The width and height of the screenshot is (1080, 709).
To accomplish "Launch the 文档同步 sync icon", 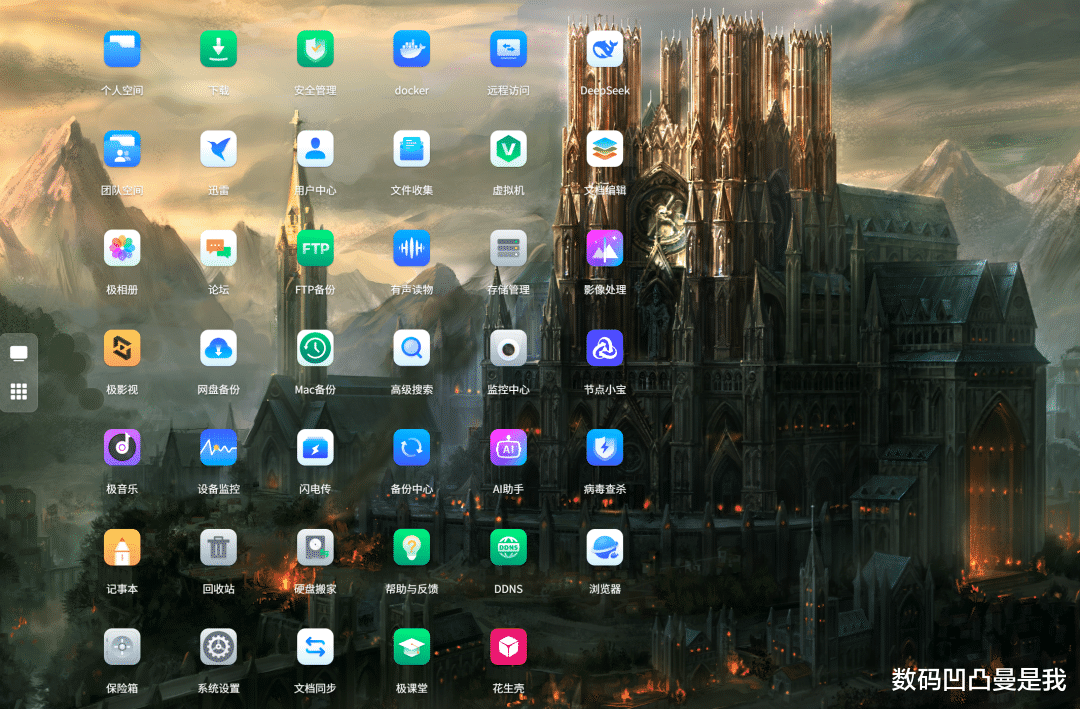I will (x=315, y=646).
